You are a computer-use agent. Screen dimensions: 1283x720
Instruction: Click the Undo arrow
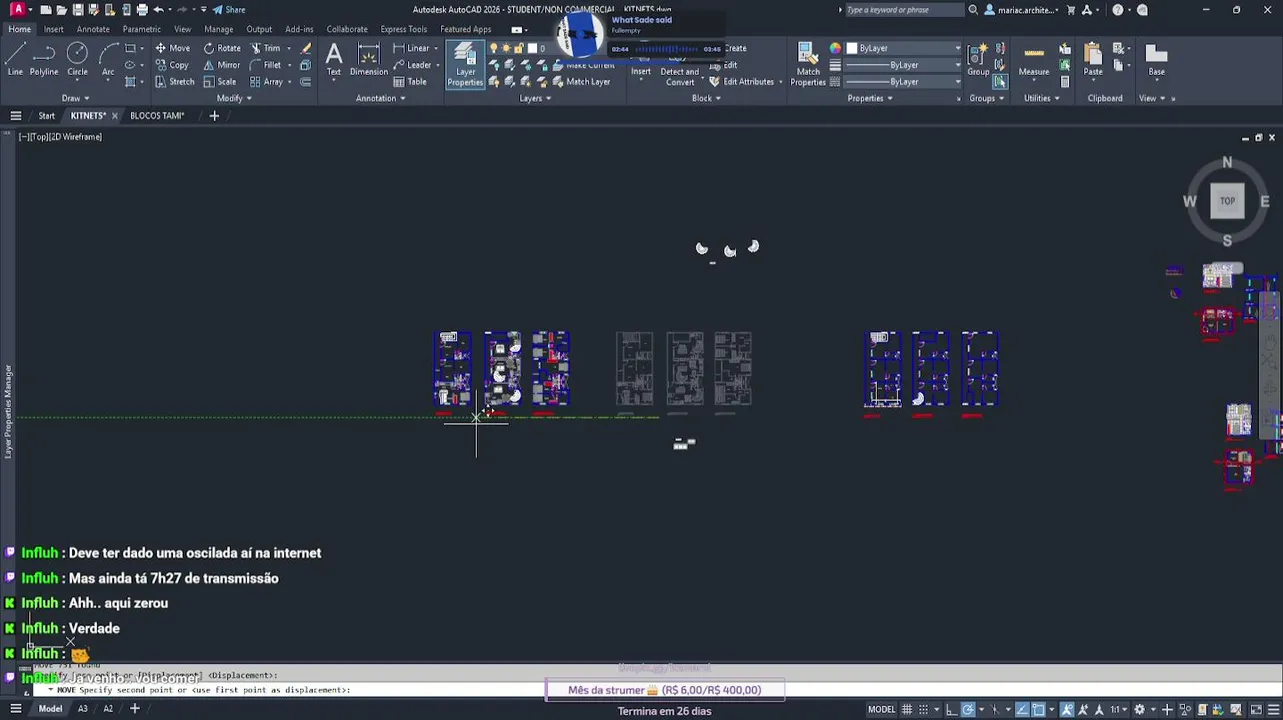(x=158, y=10)
